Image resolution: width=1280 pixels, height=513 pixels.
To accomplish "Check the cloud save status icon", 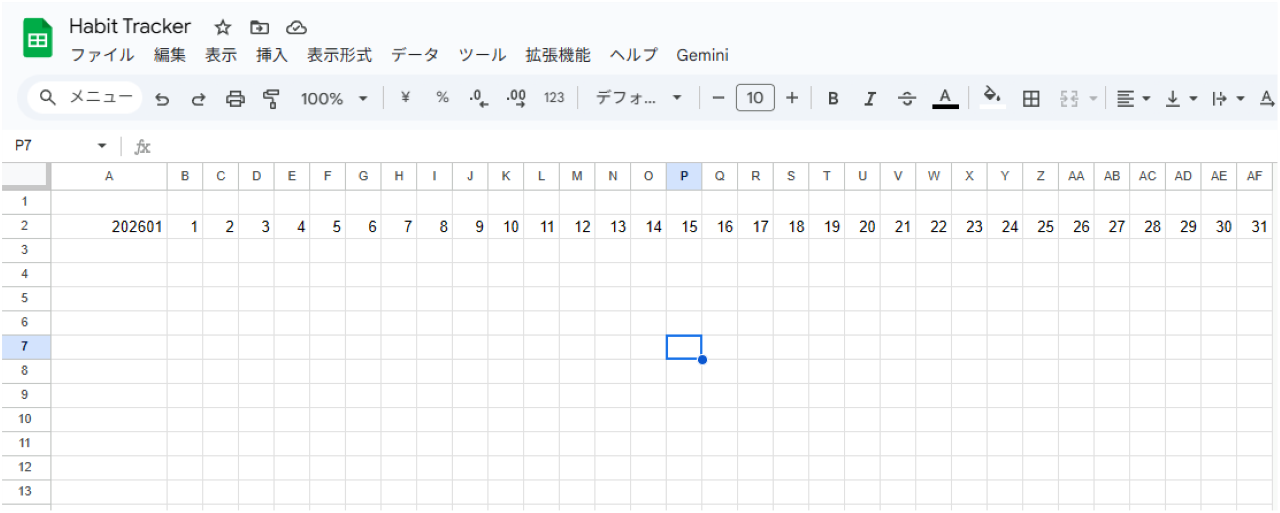I will tap(296, 28).
